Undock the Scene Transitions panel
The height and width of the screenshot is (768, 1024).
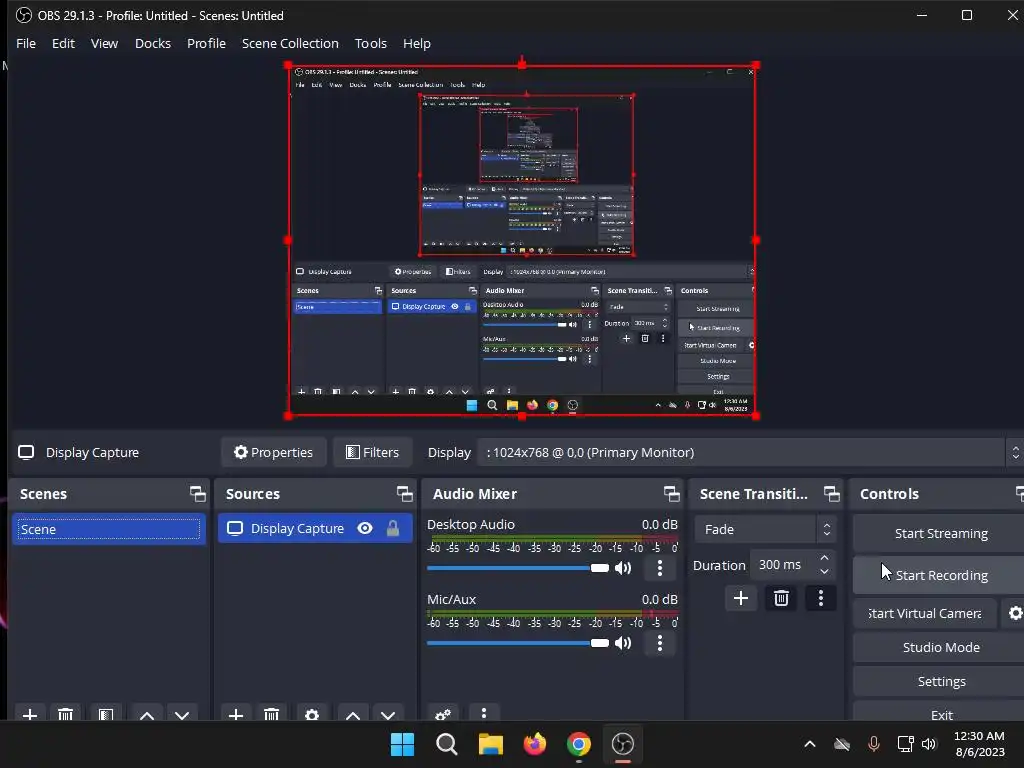click(x=831, y=494)
